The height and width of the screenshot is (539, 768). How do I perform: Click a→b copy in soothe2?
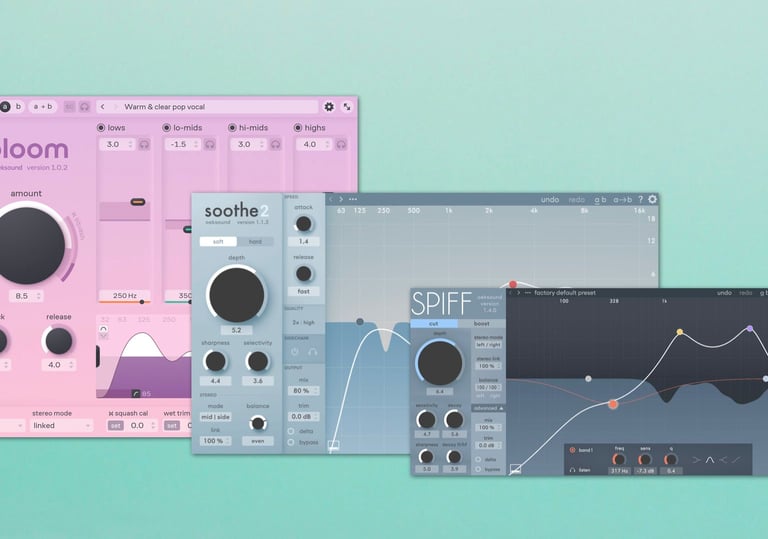point(622,199)
